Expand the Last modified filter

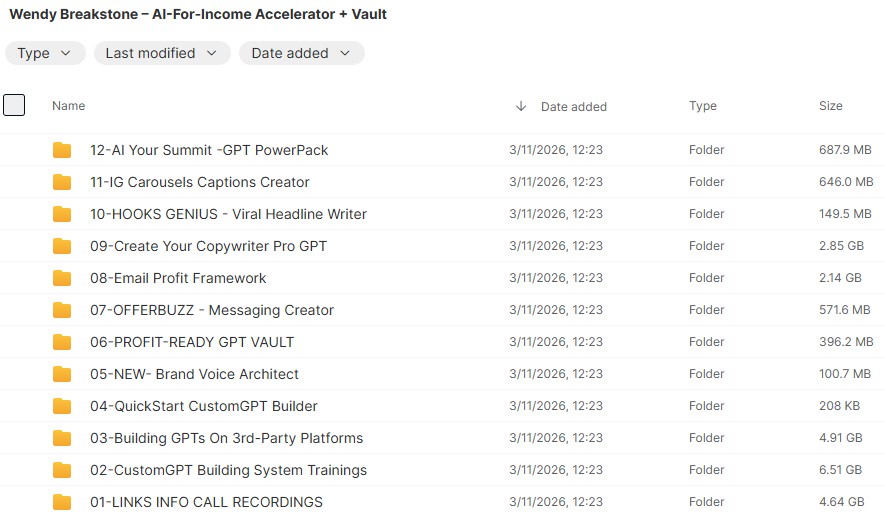click(x=162, y=53)
